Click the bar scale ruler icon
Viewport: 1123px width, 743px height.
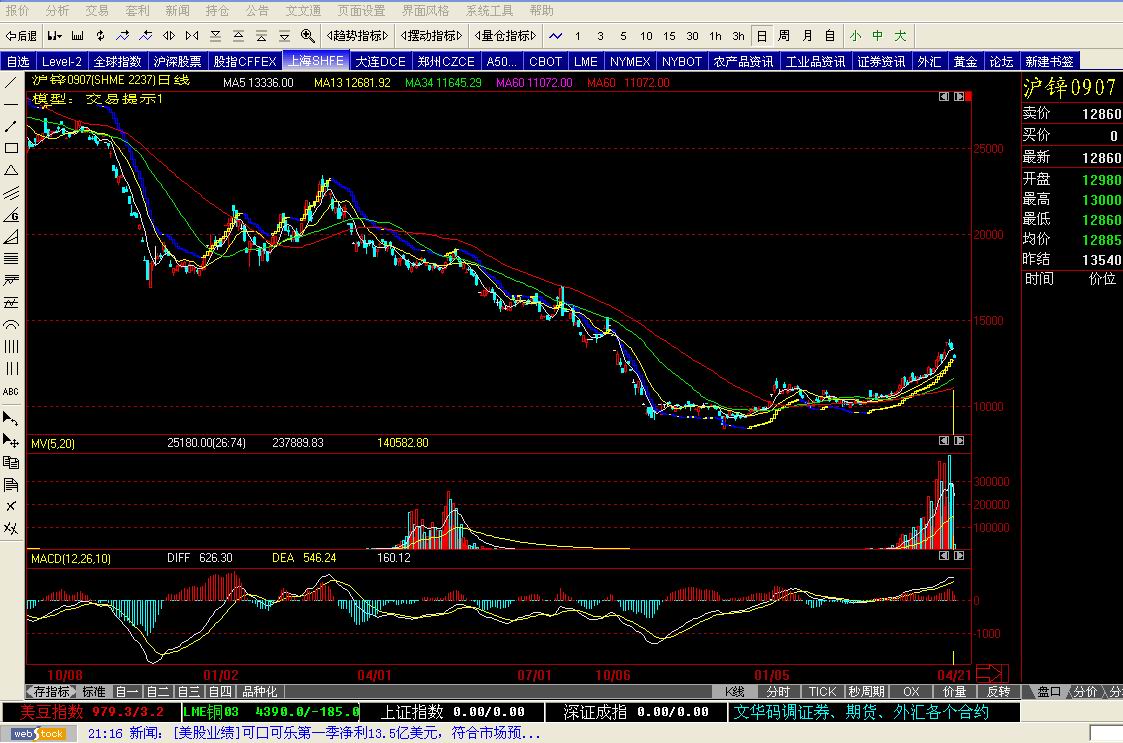coord(77,36)
